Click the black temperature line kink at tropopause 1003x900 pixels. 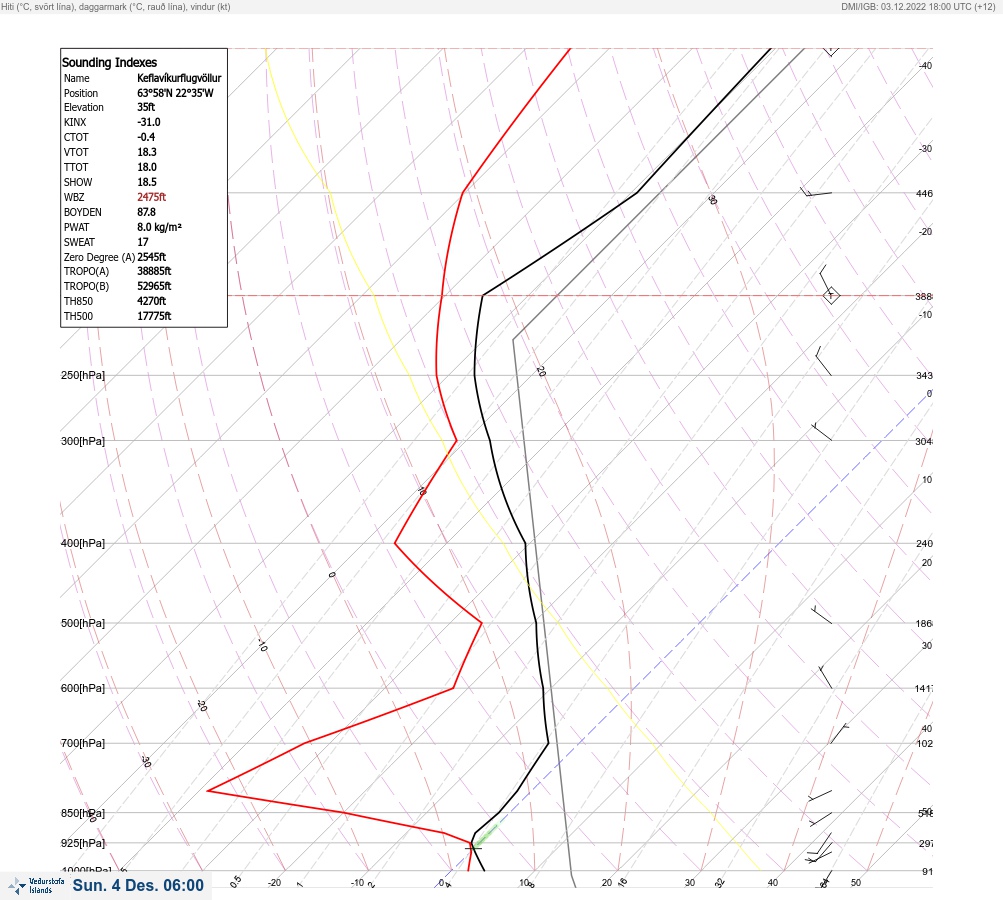[x=483, y=296]
